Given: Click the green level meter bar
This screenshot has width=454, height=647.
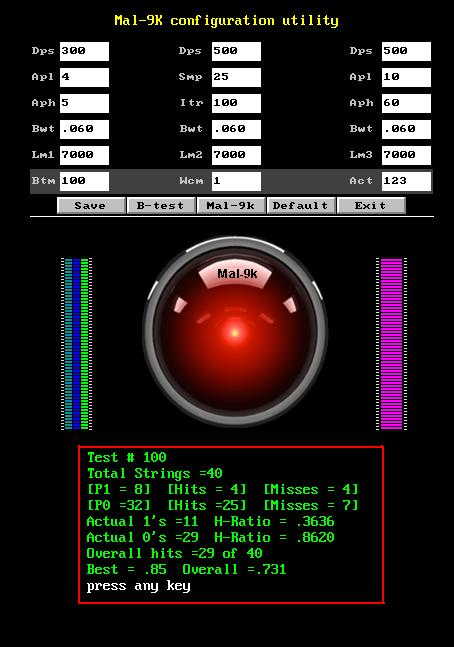Looking at the screenshot, I should [85, 344].
